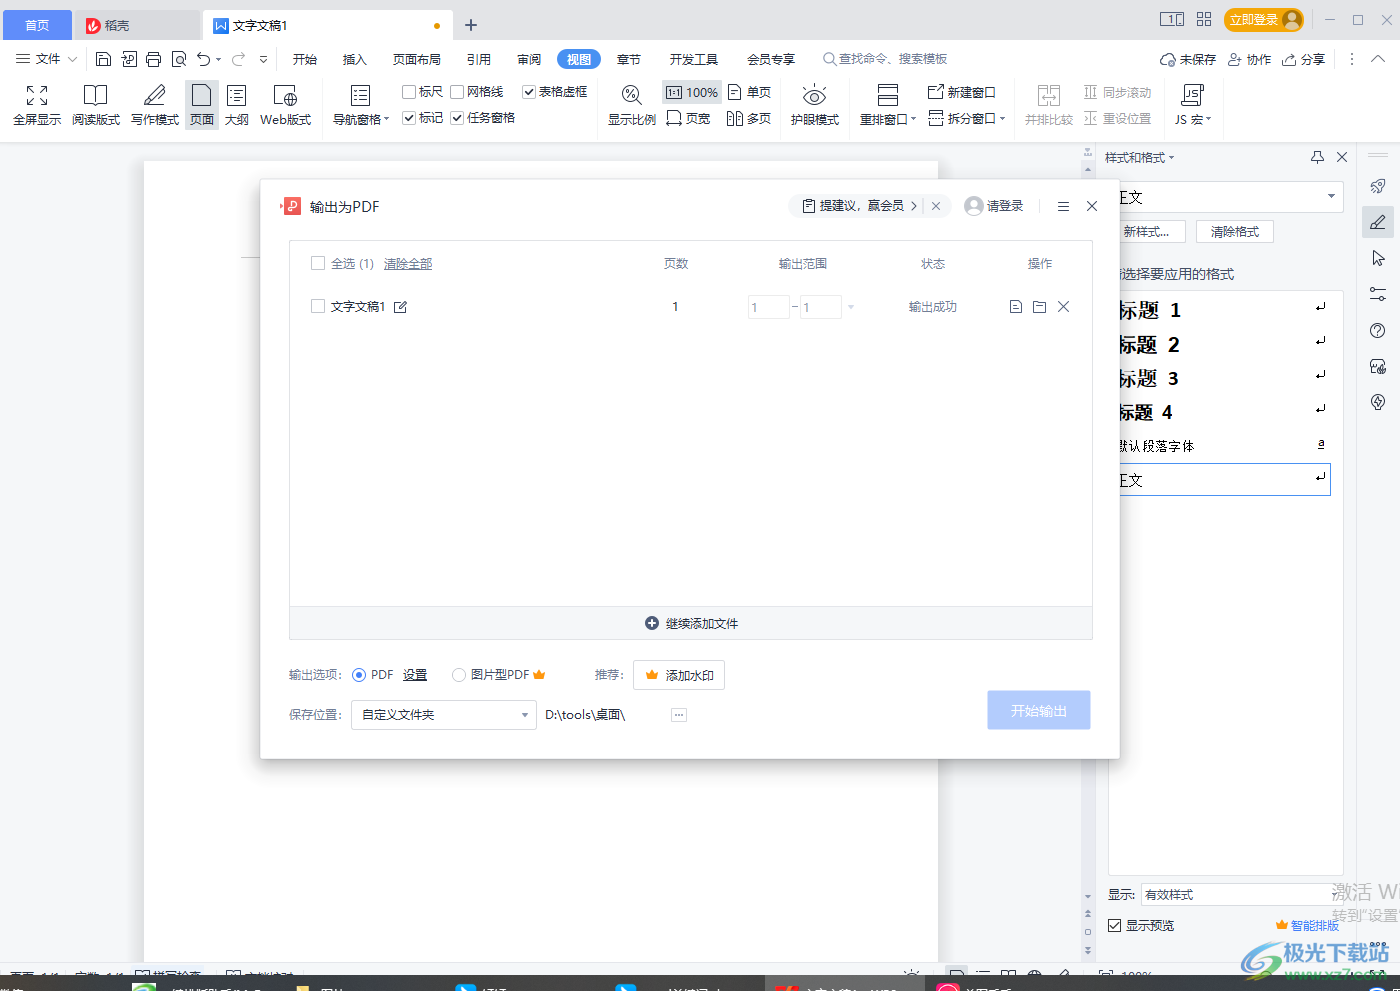Open 显示比例 zoom ratio dialog
1400x991 pixels.
click(632, 105)
